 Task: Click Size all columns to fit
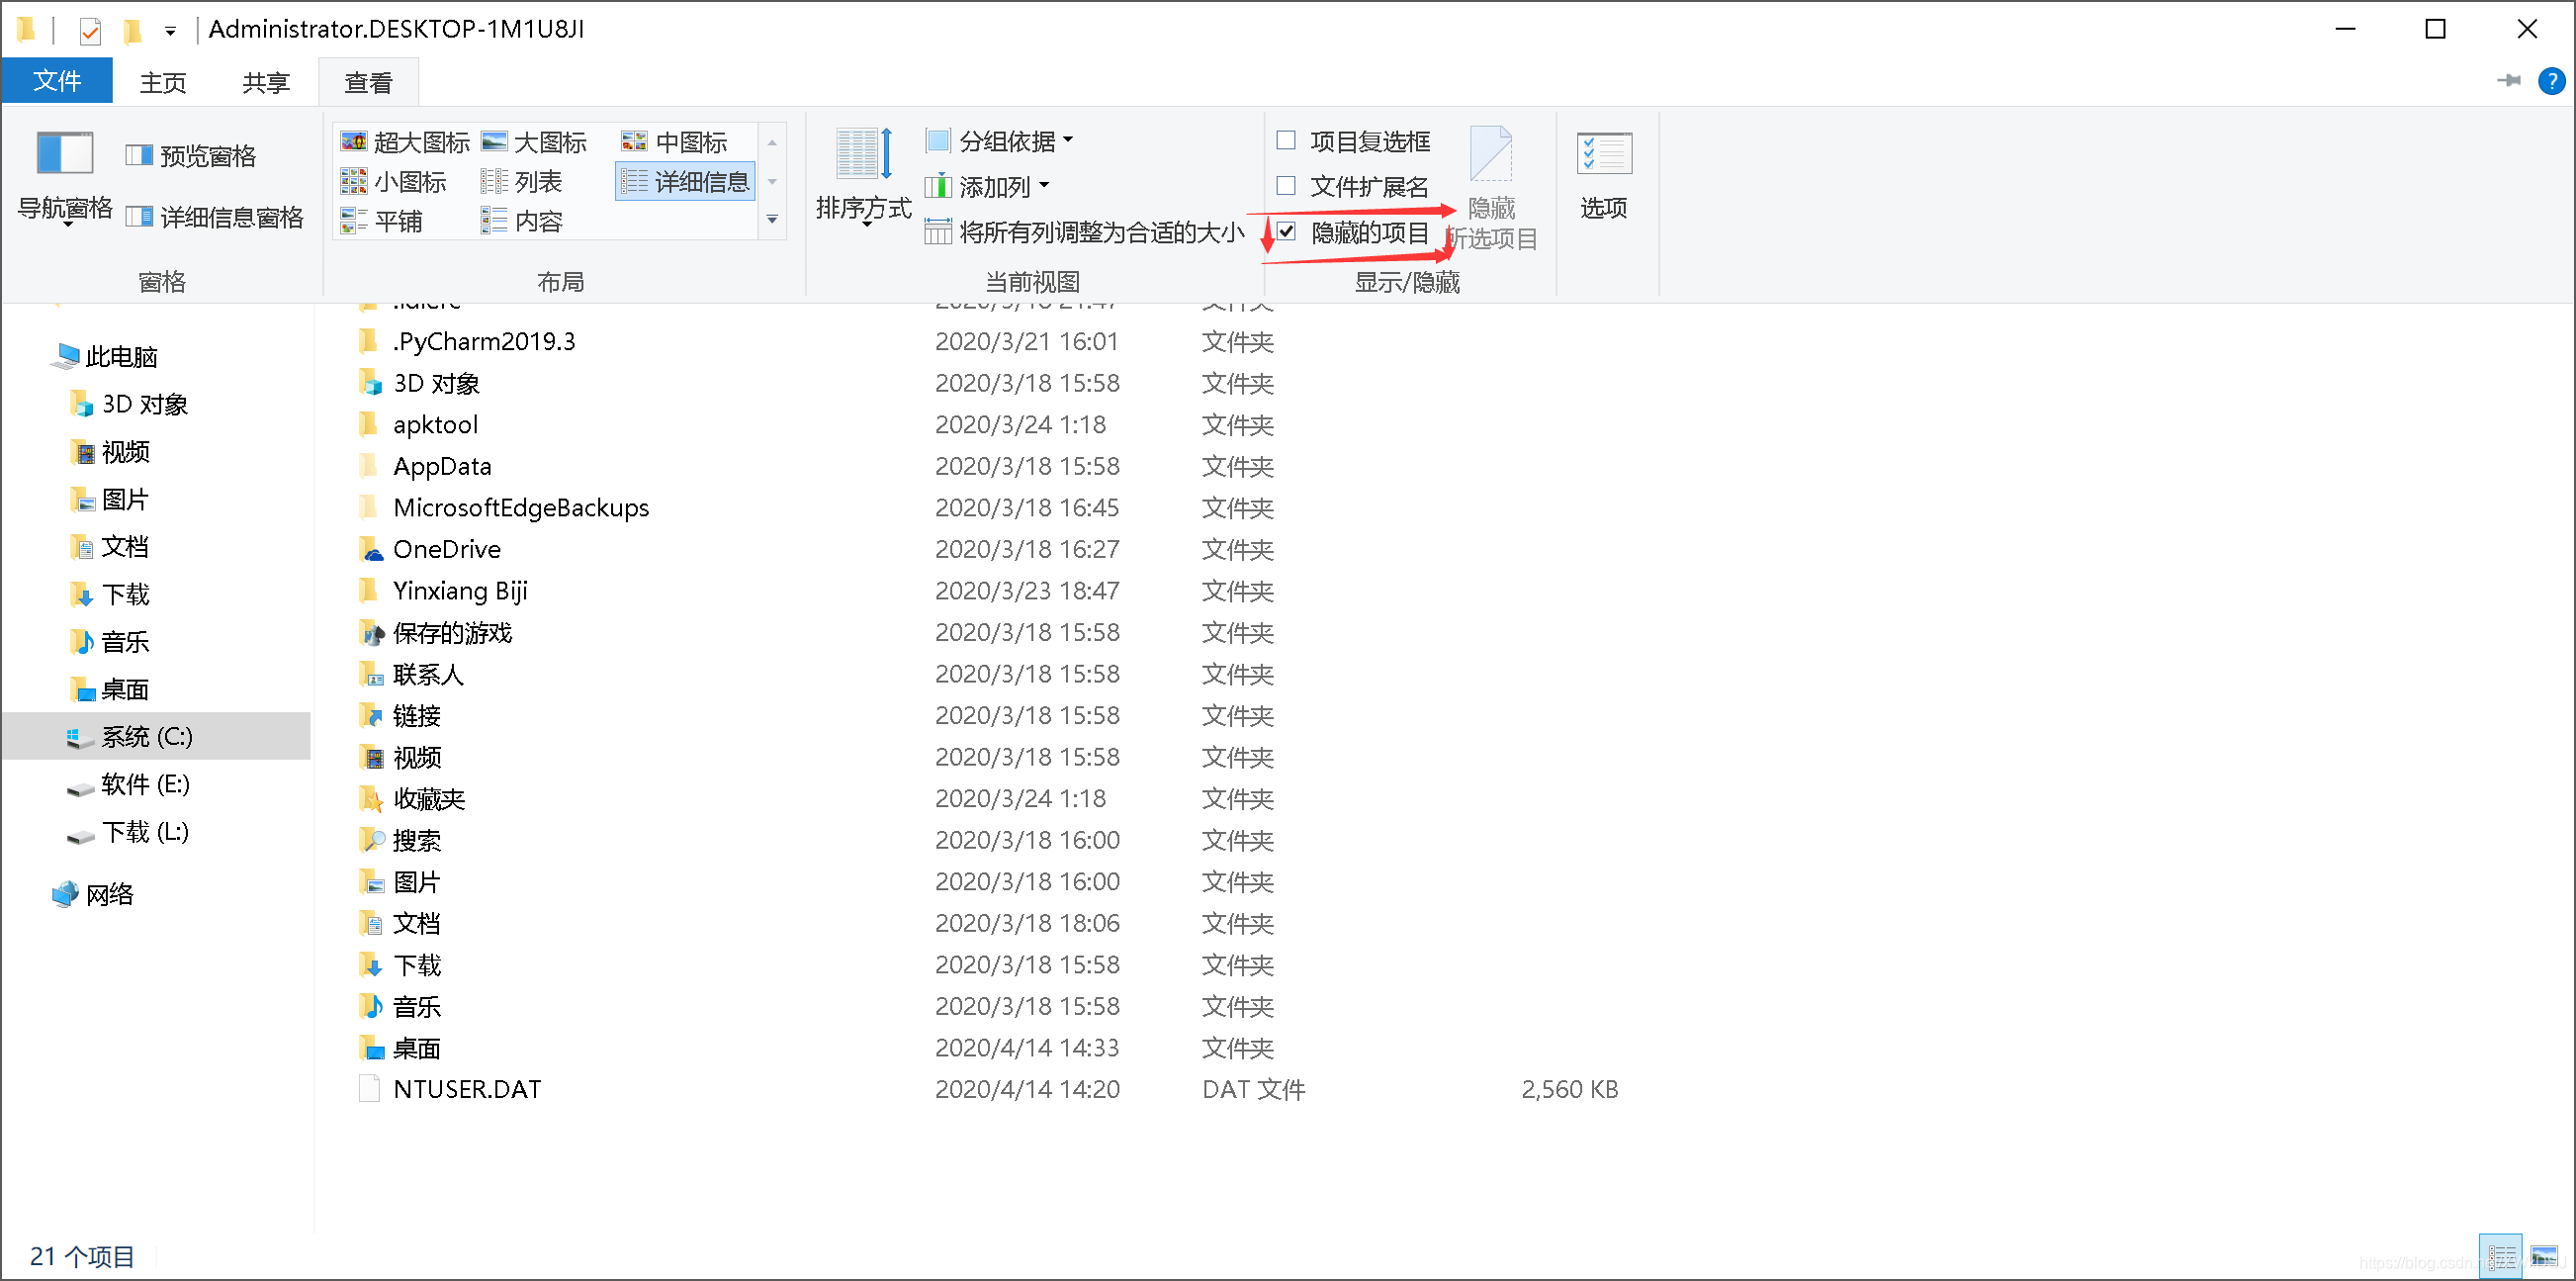pos(1085,232)
